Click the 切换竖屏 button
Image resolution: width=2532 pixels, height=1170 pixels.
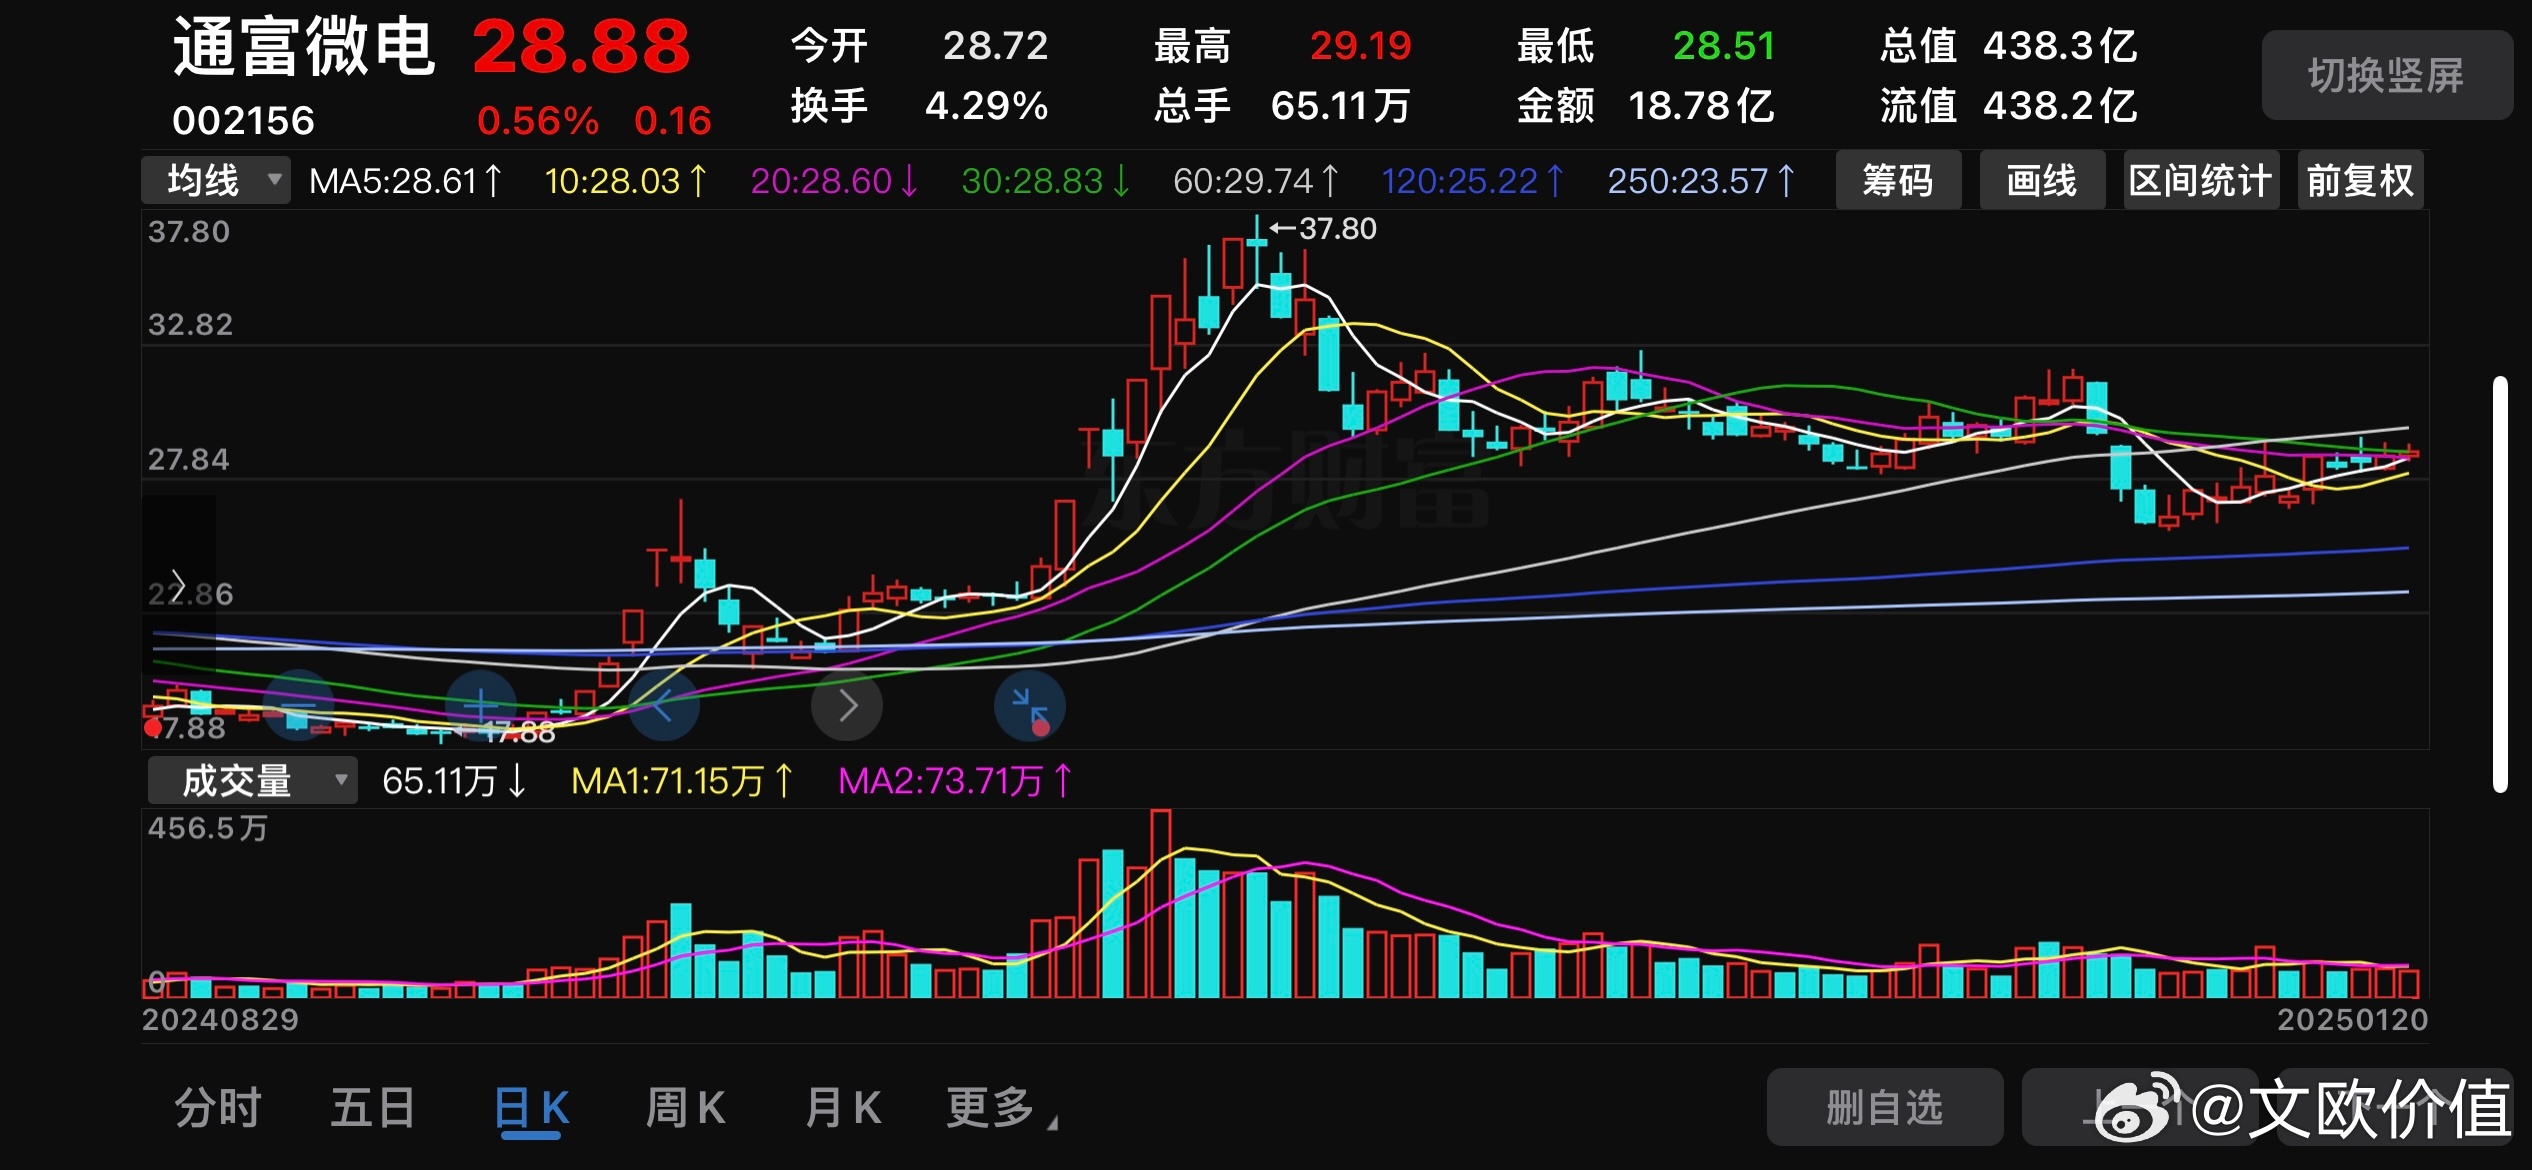(x=2387, y=76)
